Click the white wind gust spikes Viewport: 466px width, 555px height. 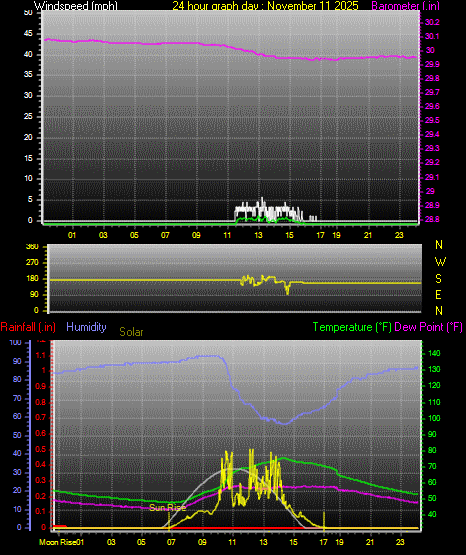click(268, 211)
